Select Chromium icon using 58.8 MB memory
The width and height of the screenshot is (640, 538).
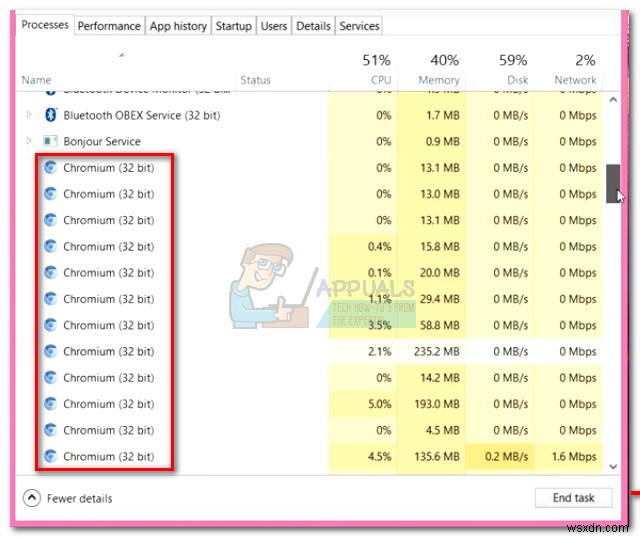pyautogui.click(x=51, y=325)
